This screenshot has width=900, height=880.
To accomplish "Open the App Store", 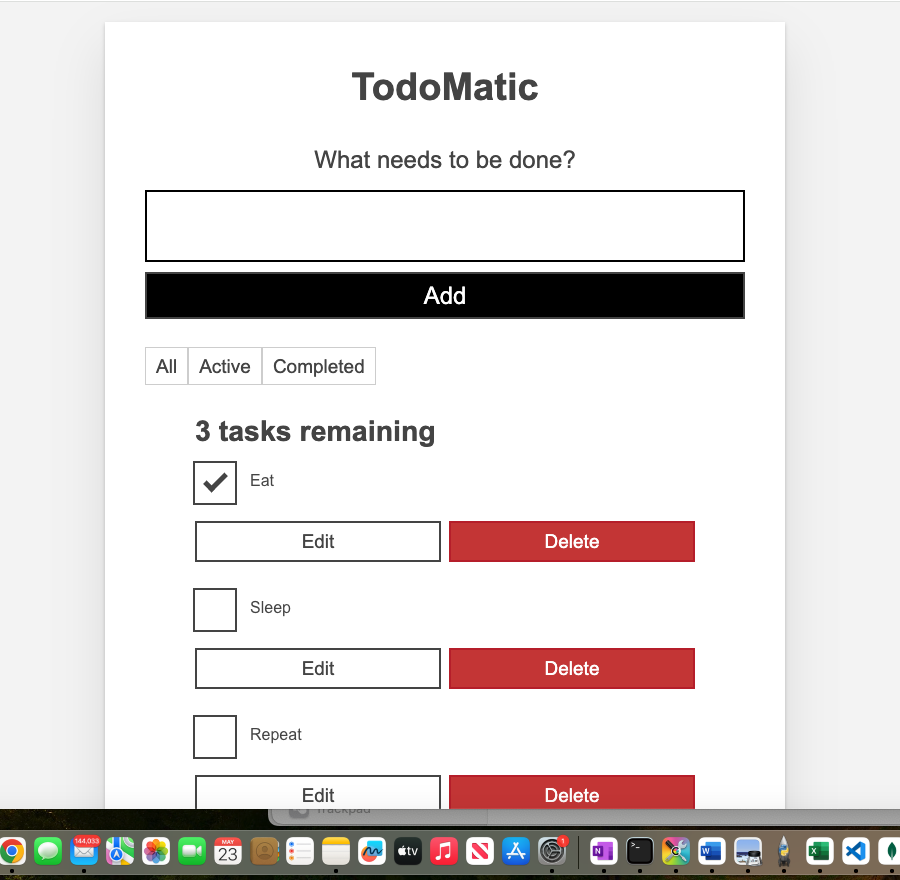I will [x=516, y=851].
